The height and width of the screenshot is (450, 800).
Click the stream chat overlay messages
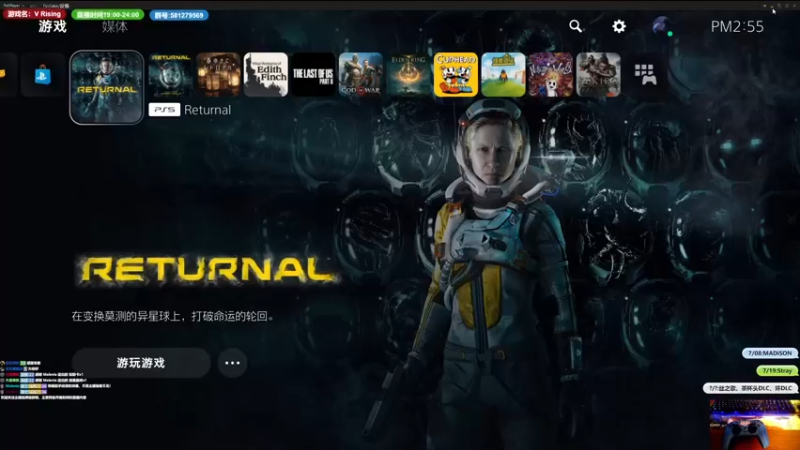(x=55, y=380)
